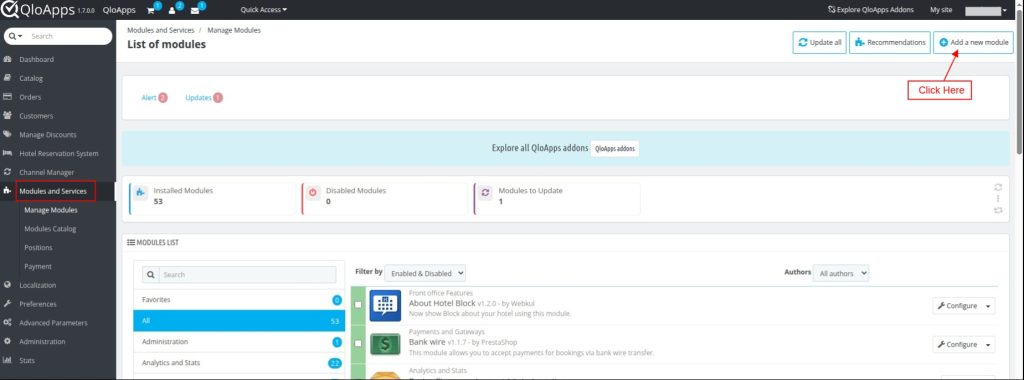Image resolution: width=1024 pixels, height=380 pixels.
Task: Open the sidebar search type dropdown
Action: pos(16,37)
